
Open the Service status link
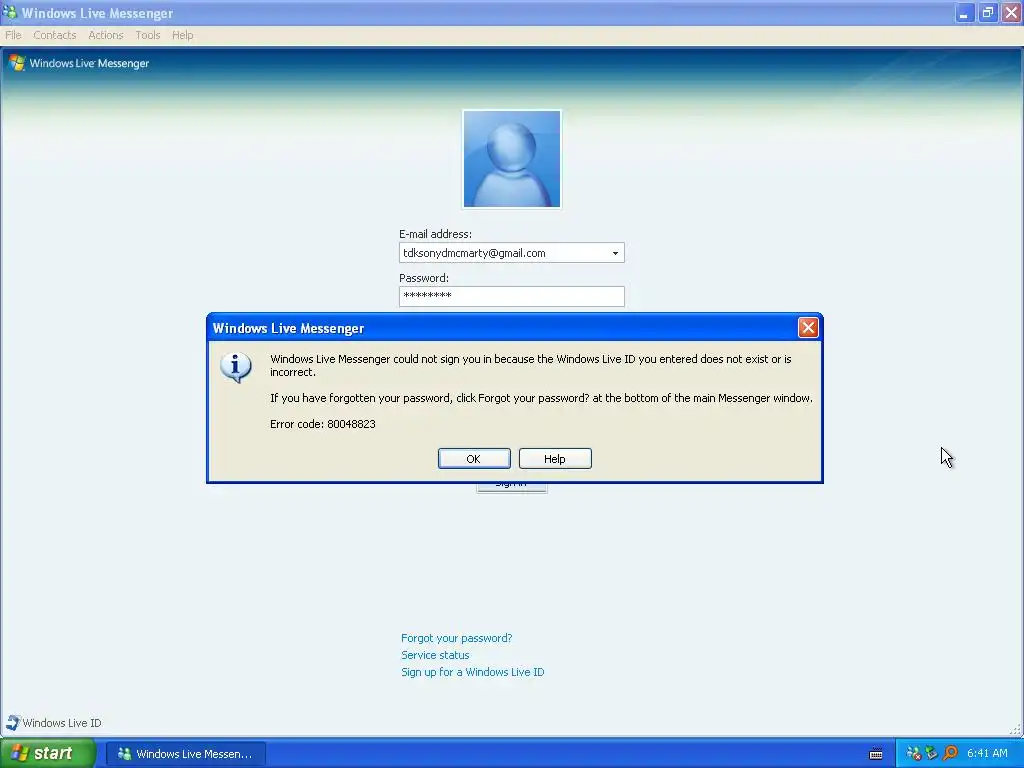pyautogui.click(x=435, y=655)
